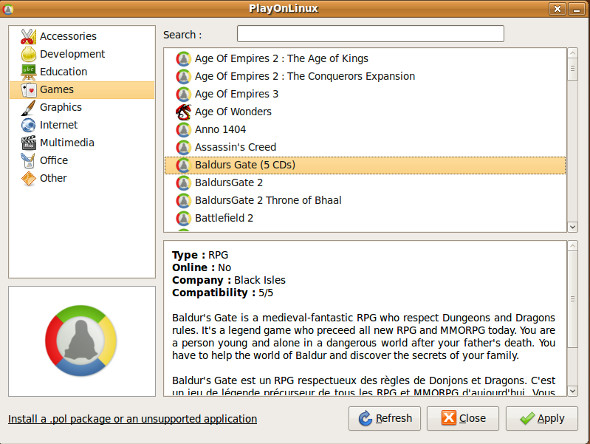Close the PlayOnLinux window with X
Image resolution: width=590 pixels, height=444 pixels.
557,9
